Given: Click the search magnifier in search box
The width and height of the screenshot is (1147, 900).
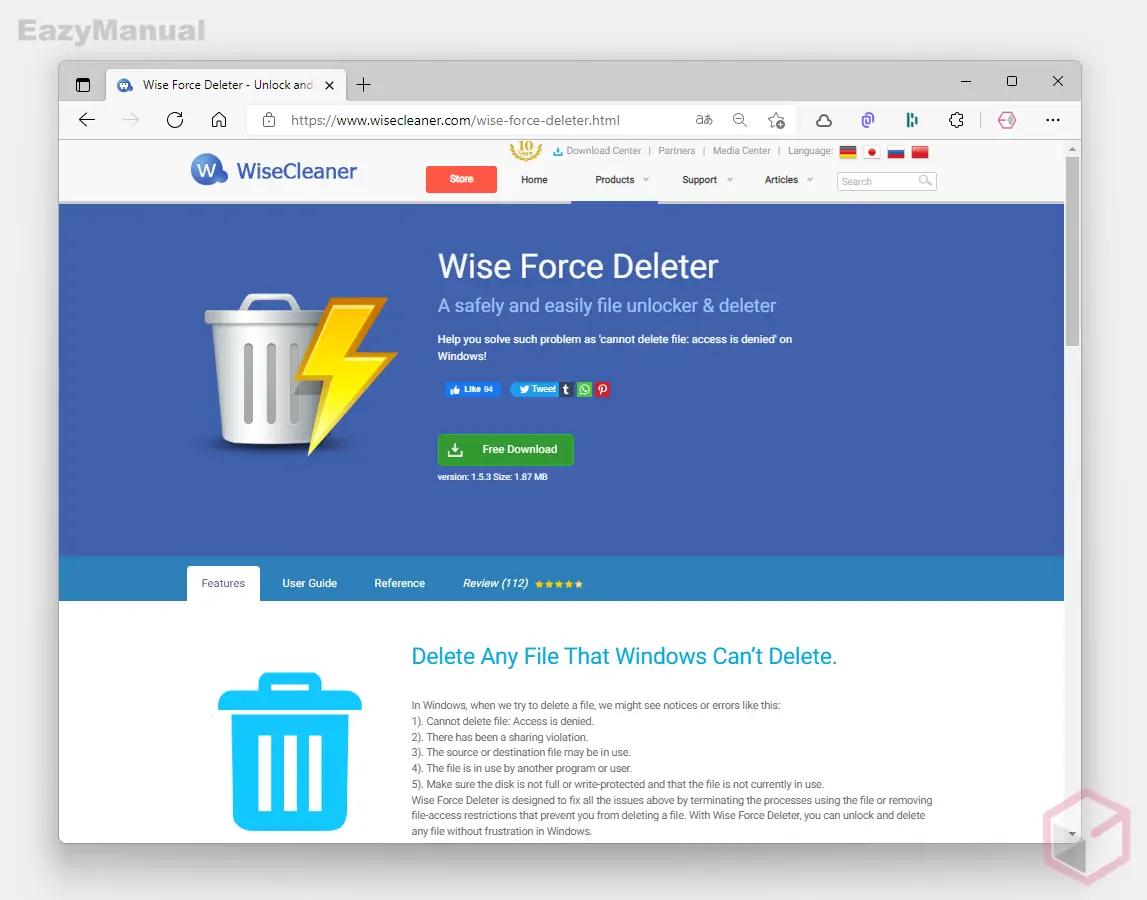Looking at the screenshot, I should (924, 181).
